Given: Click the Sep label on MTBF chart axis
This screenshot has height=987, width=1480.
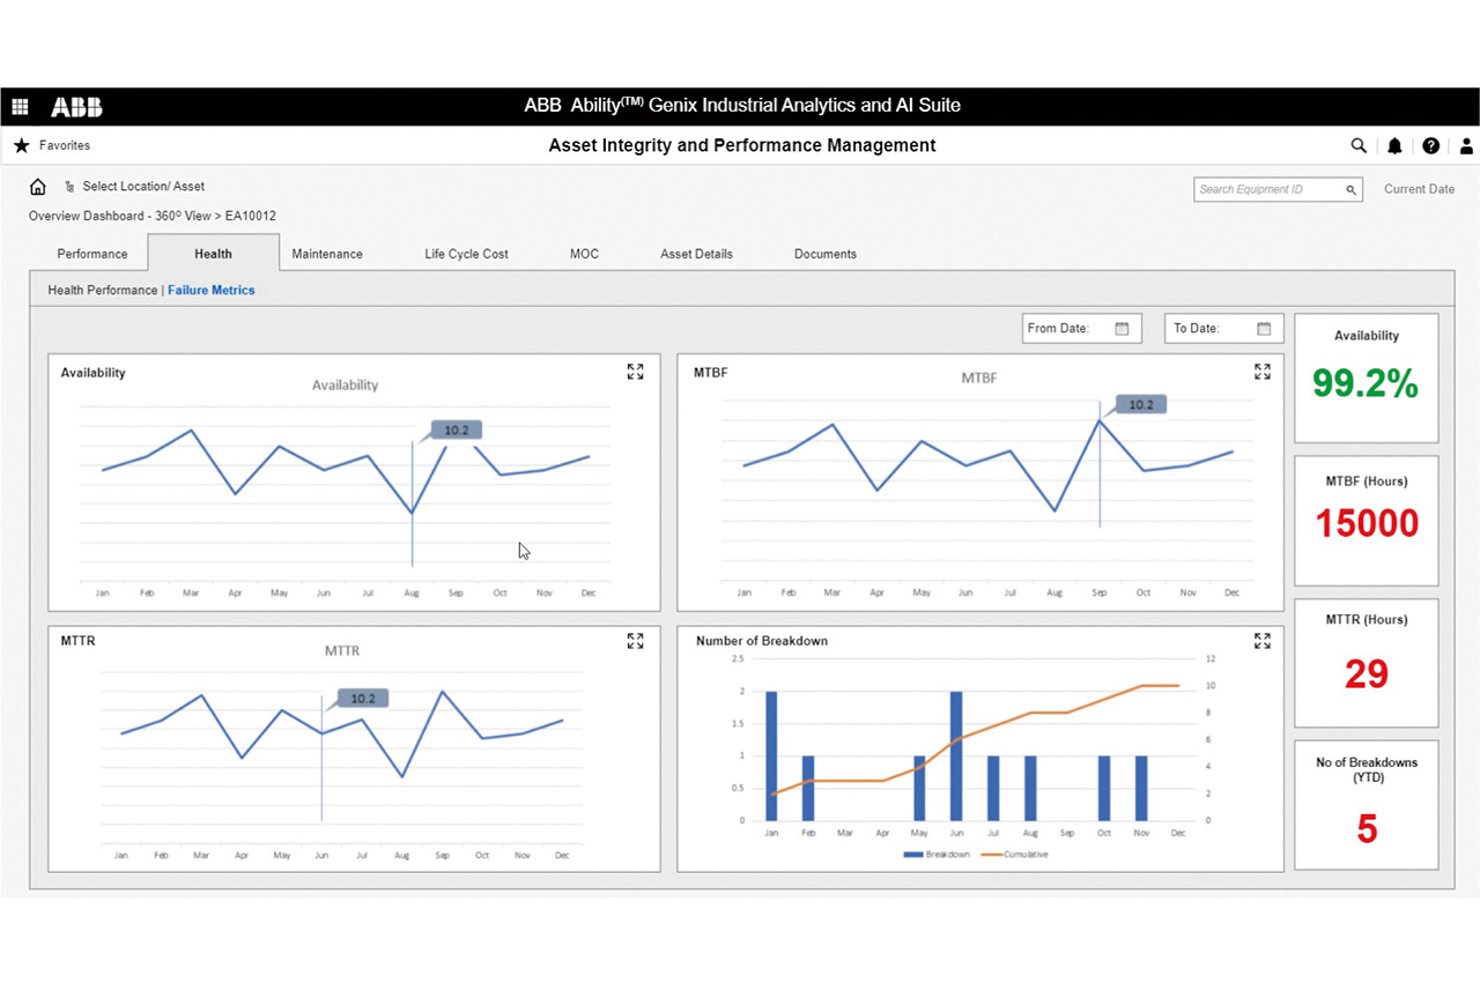Looking at the screenshot, I should coord(1099,593).
